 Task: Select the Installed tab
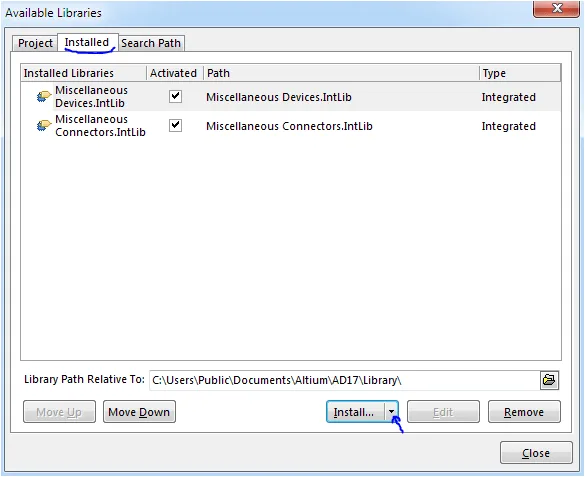point(87,42)
